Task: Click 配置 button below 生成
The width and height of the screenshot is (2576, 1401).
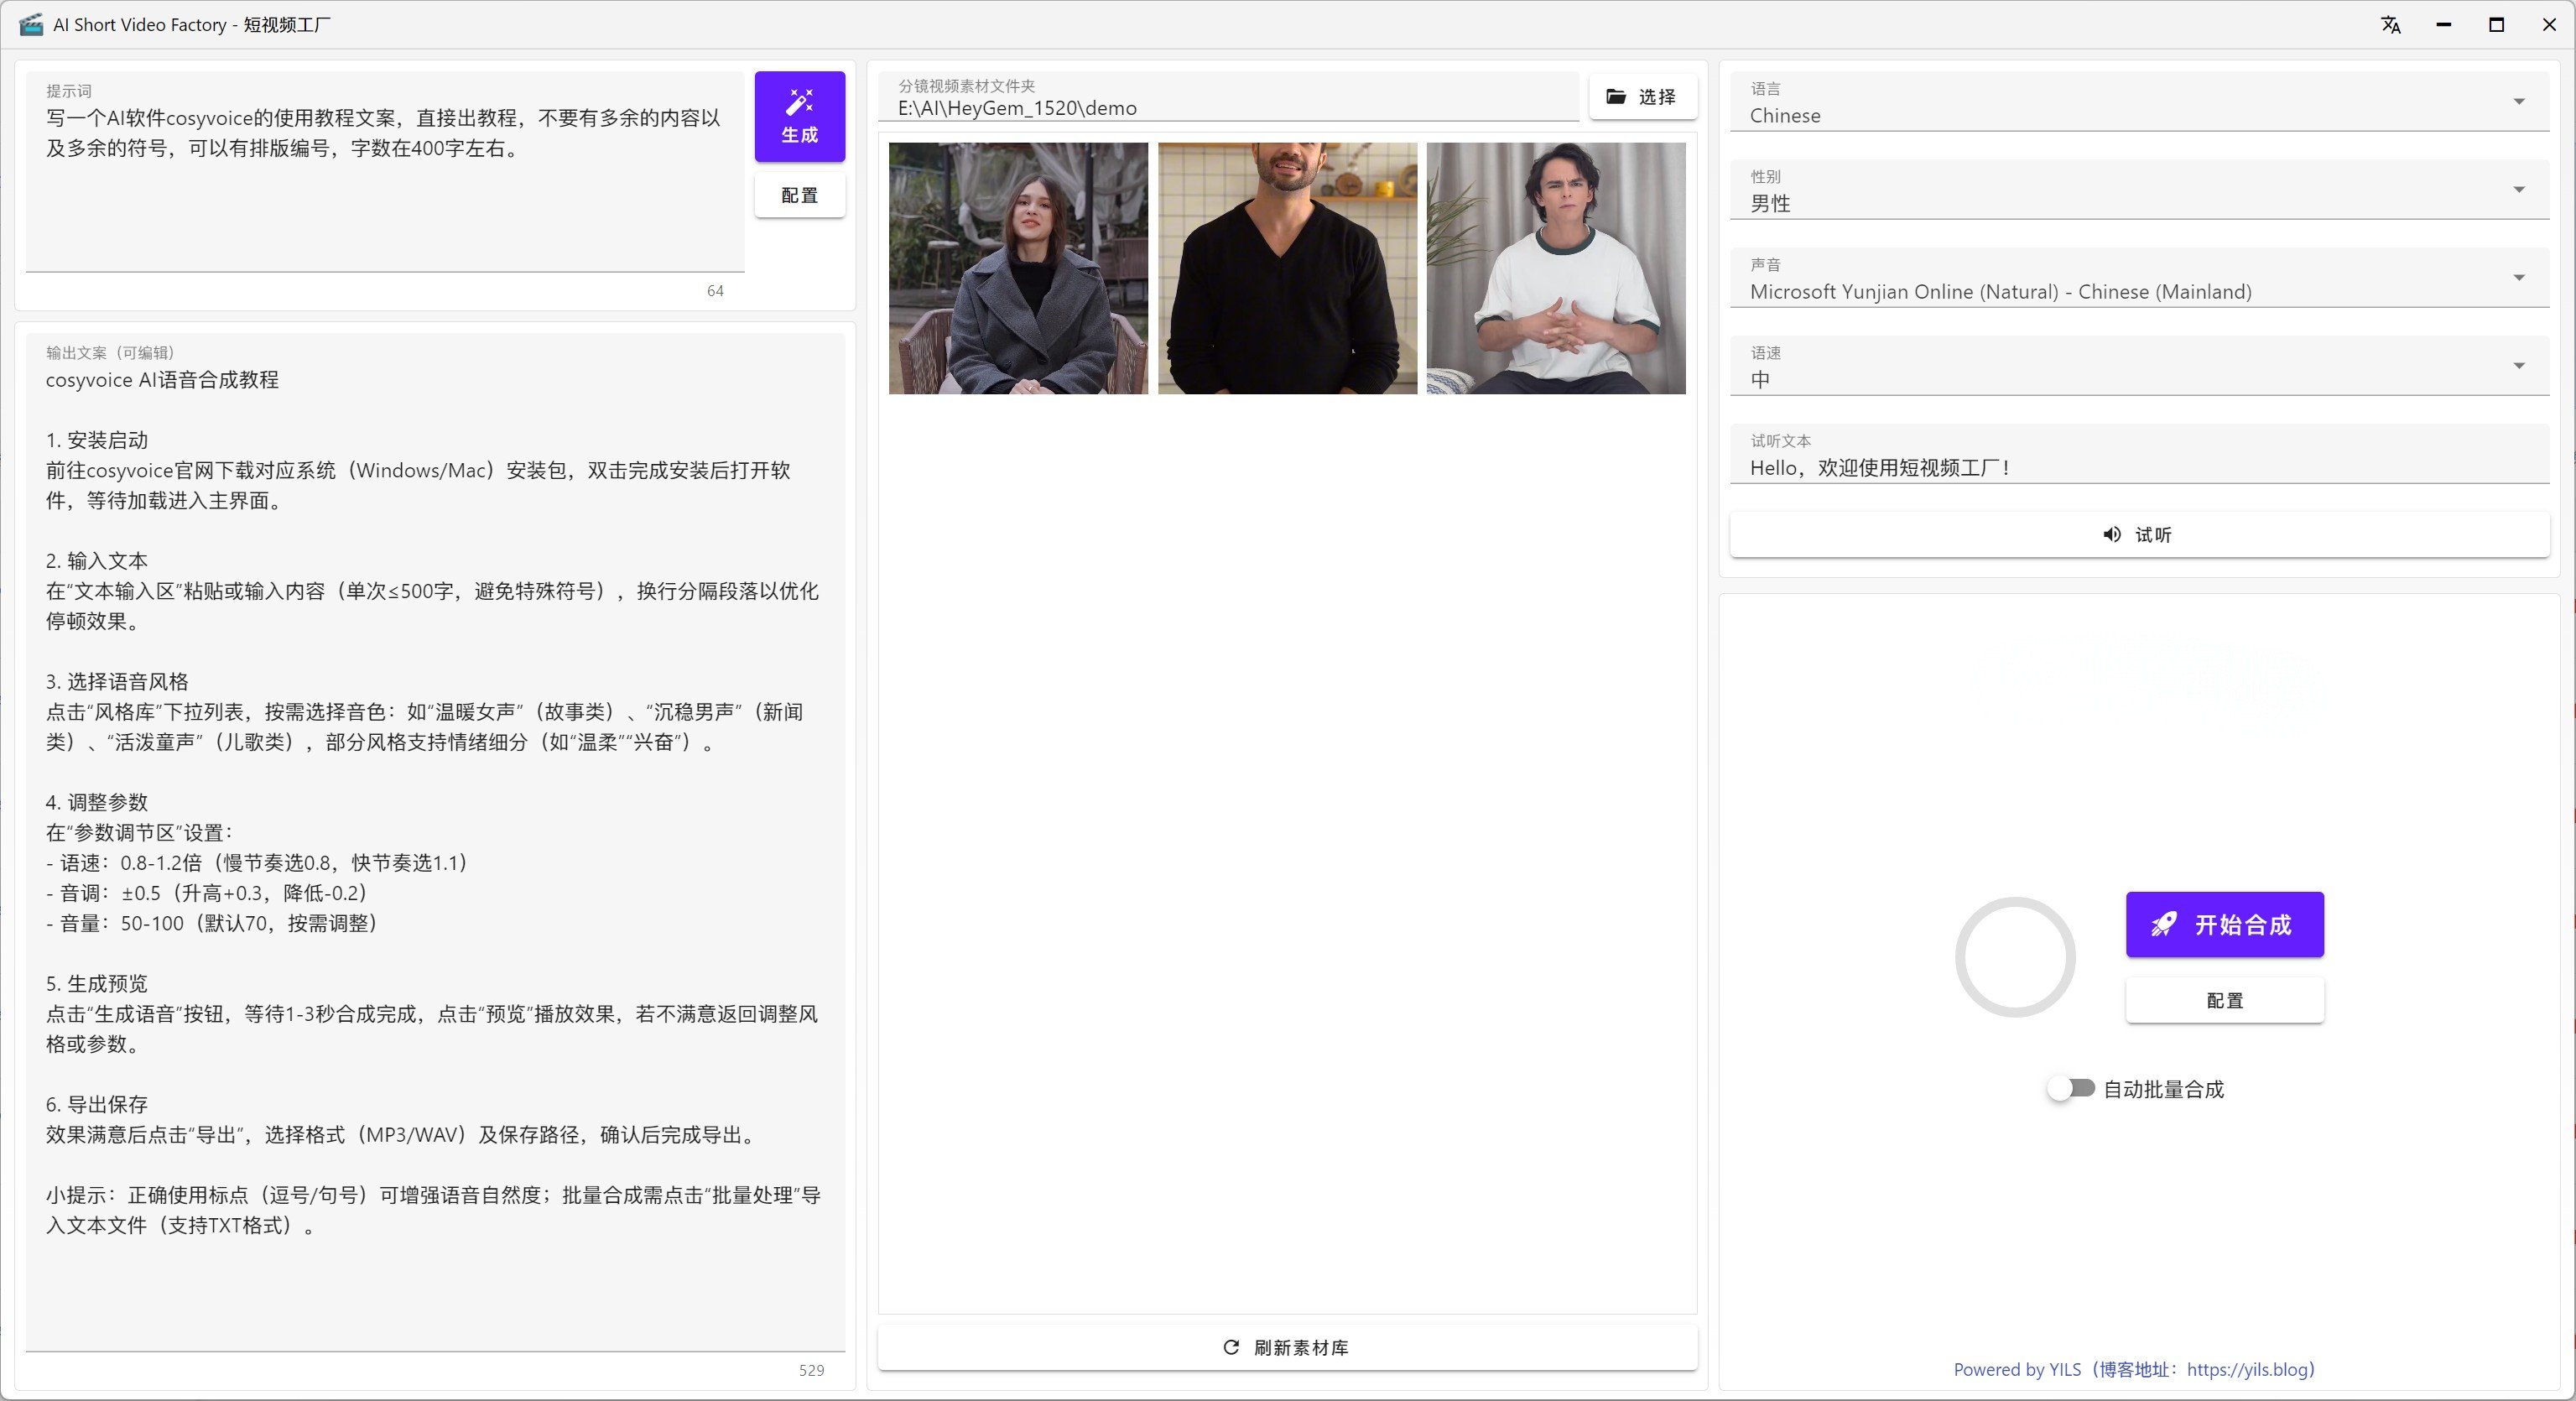Action: click(x=799, y=195)
